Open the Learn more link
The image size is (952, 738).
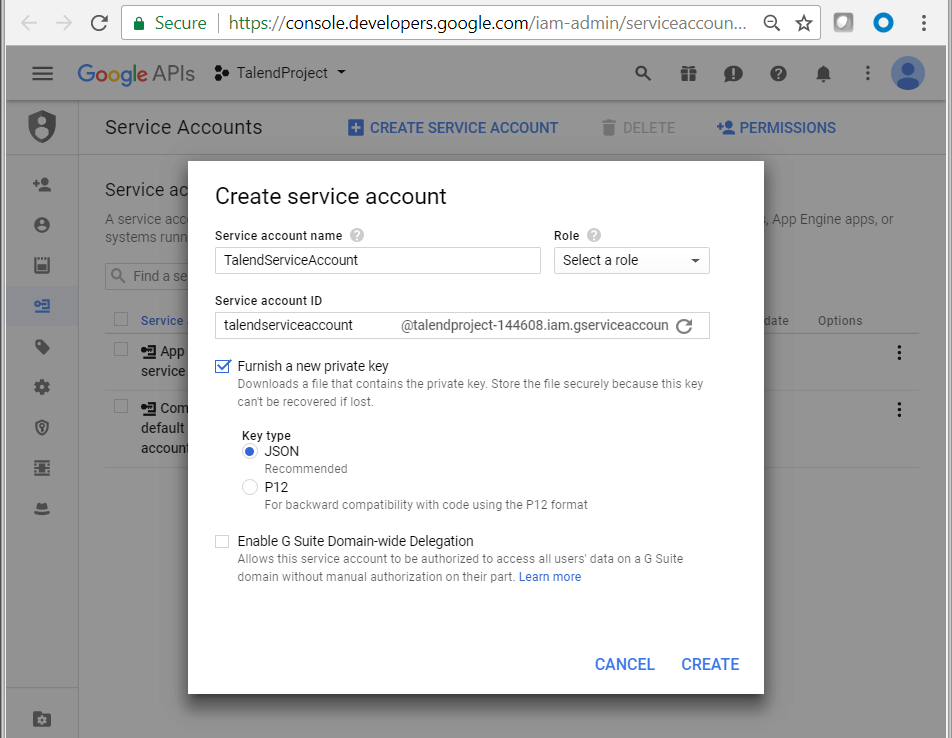(x=549, y=577)
